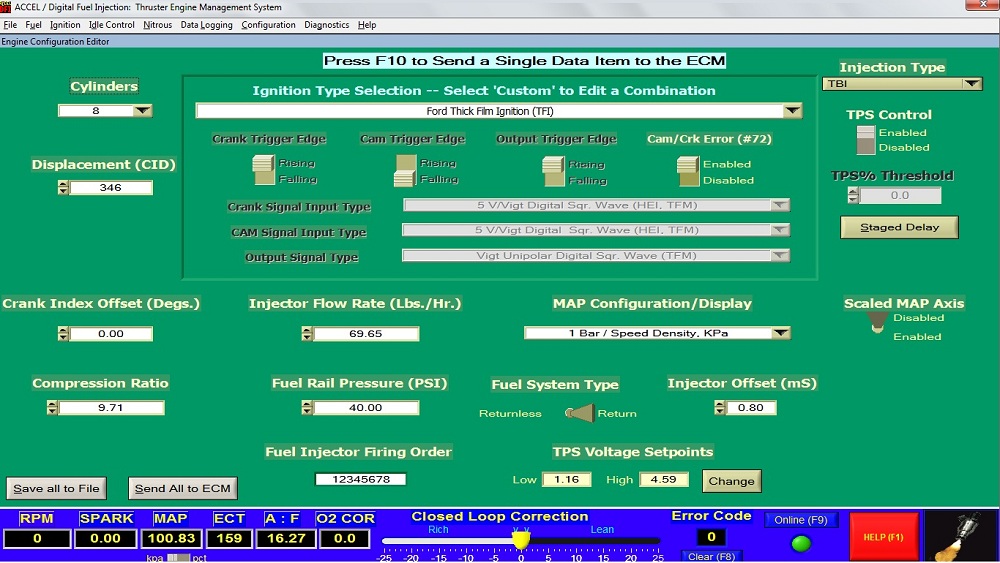The width and height of the screenshot is (1000, 563).
Task: Click the Clear (F8) error button
Action: [x=711, y=557]
